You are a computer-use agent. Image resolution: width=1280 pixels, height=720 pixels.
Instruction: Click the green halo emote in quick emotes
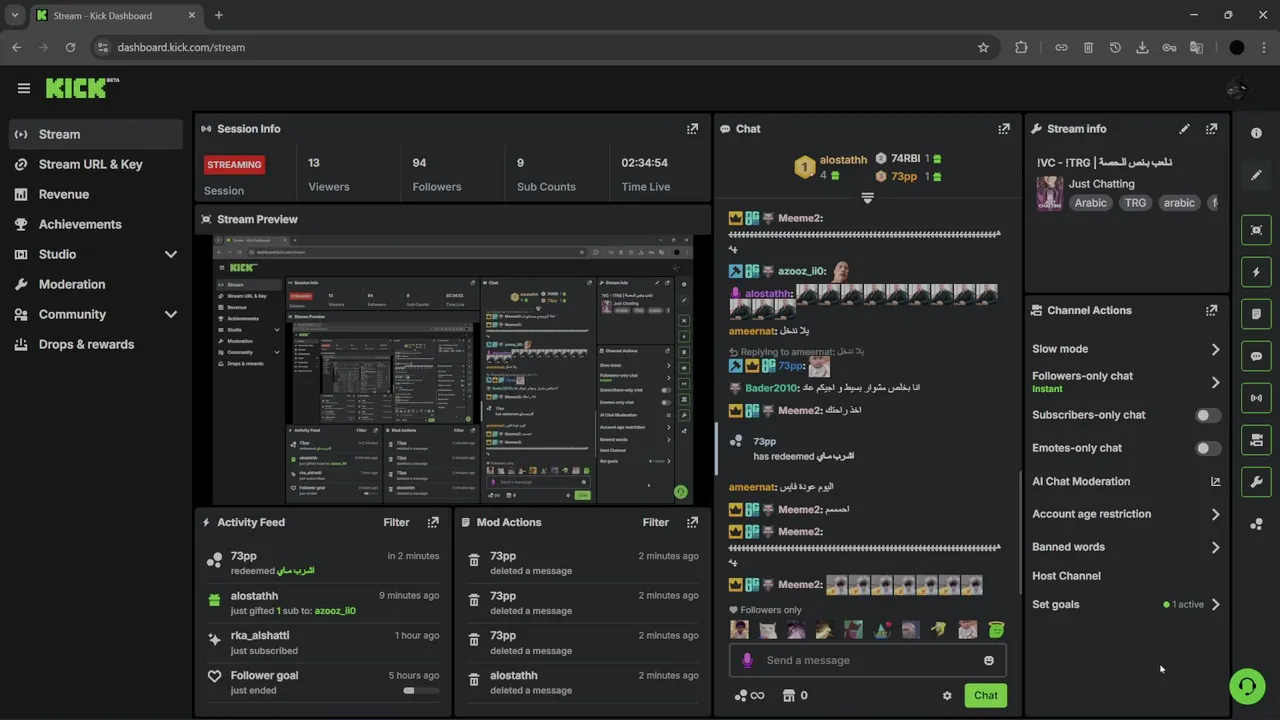pyautogui.click(x=996, y=629)
